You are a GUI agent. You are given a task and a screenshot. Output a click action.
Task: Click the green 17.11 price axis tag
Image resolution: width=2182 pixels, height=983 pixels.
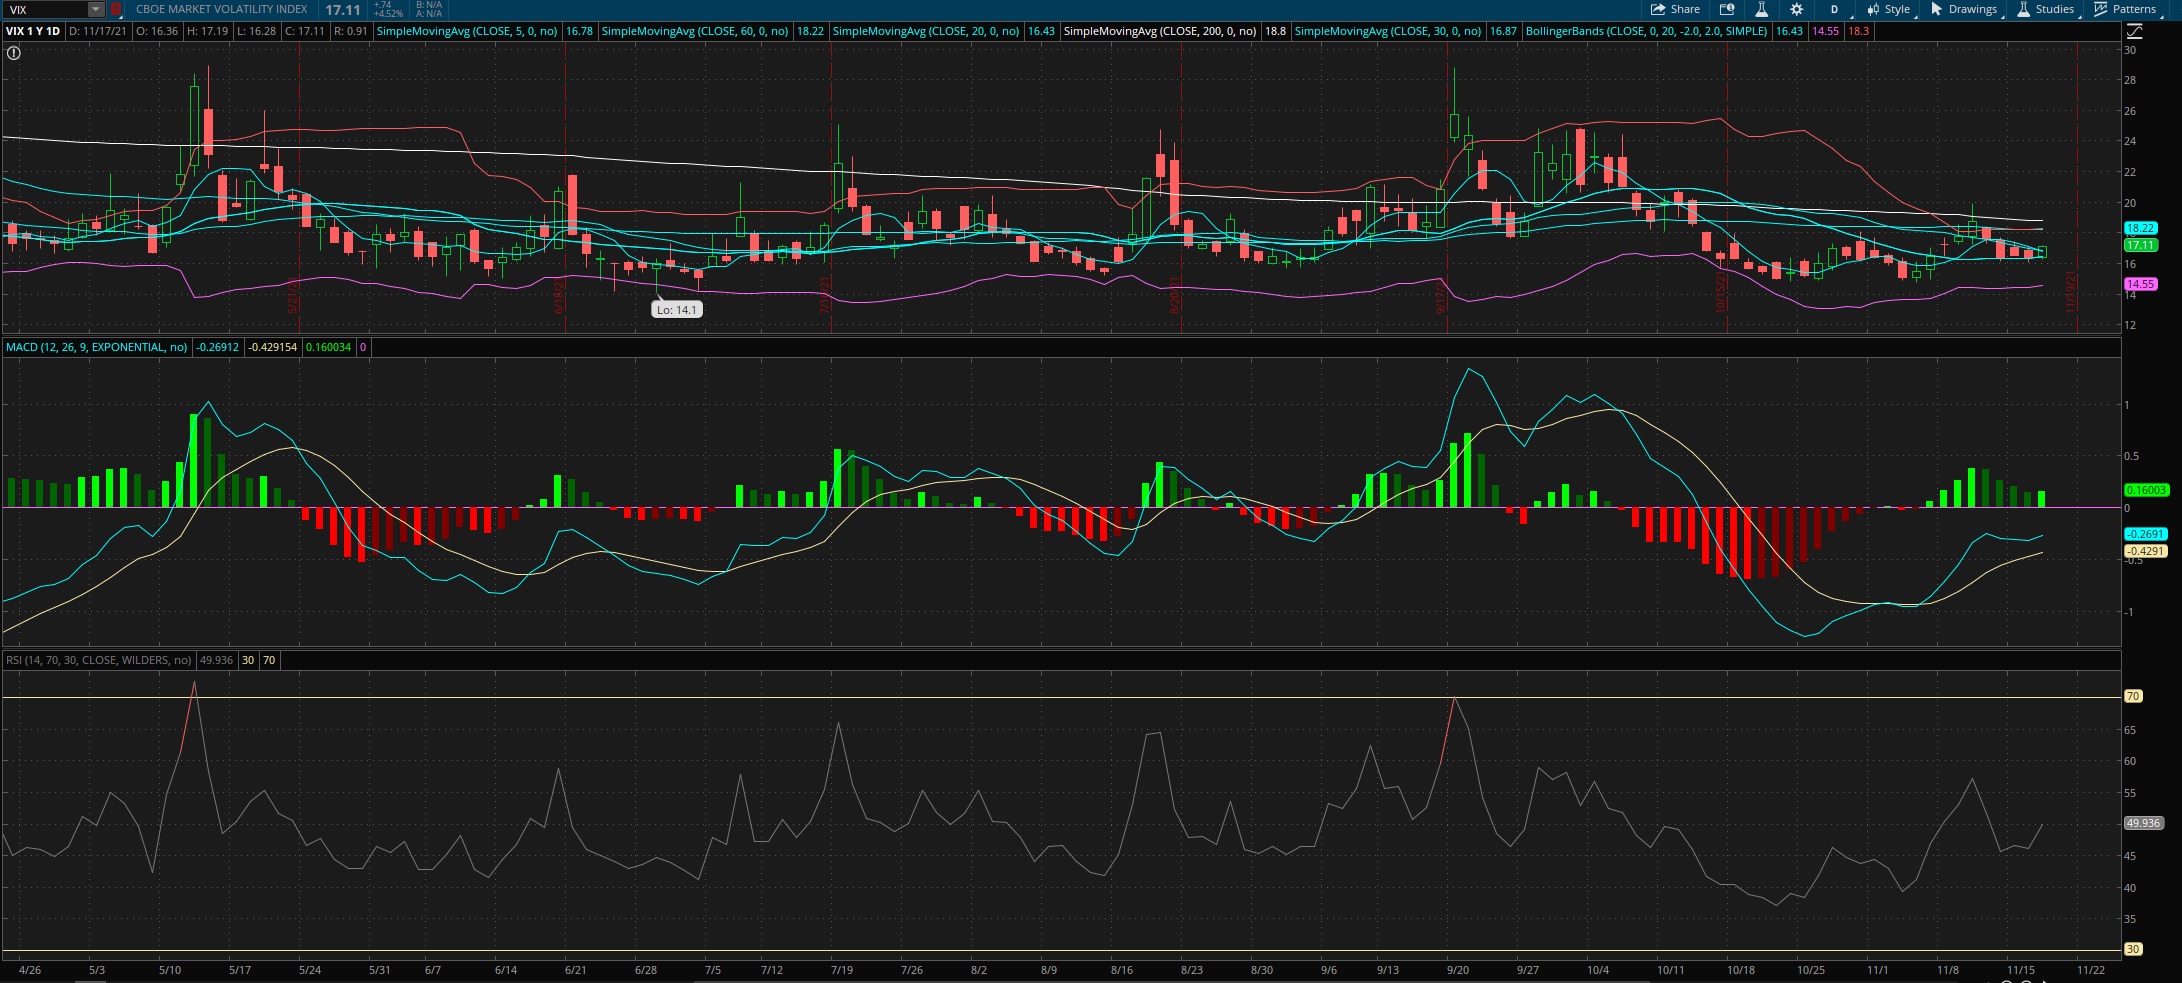click(2140, 245)
